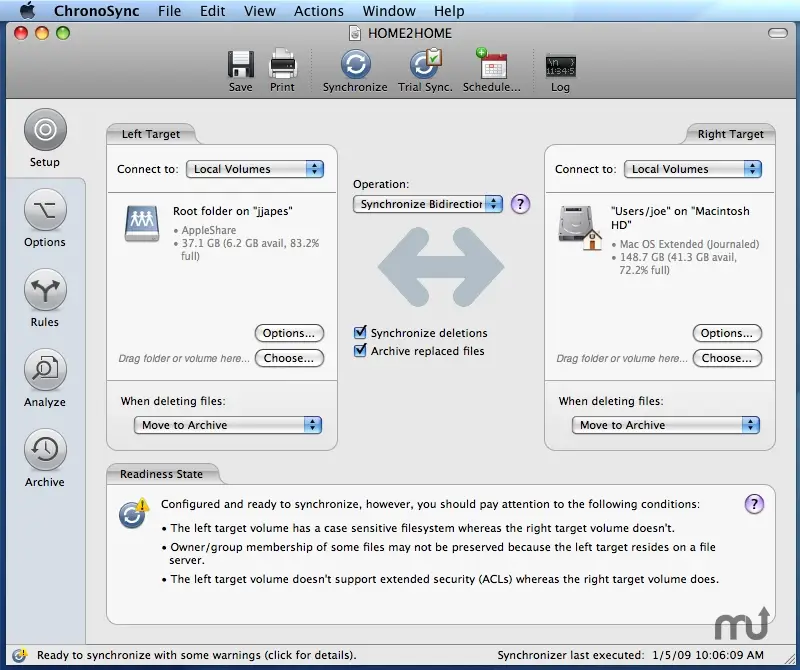800x670 pixels.
Task: Open Left Target When deleting files dropdown
Action: (x=228, y=425)
